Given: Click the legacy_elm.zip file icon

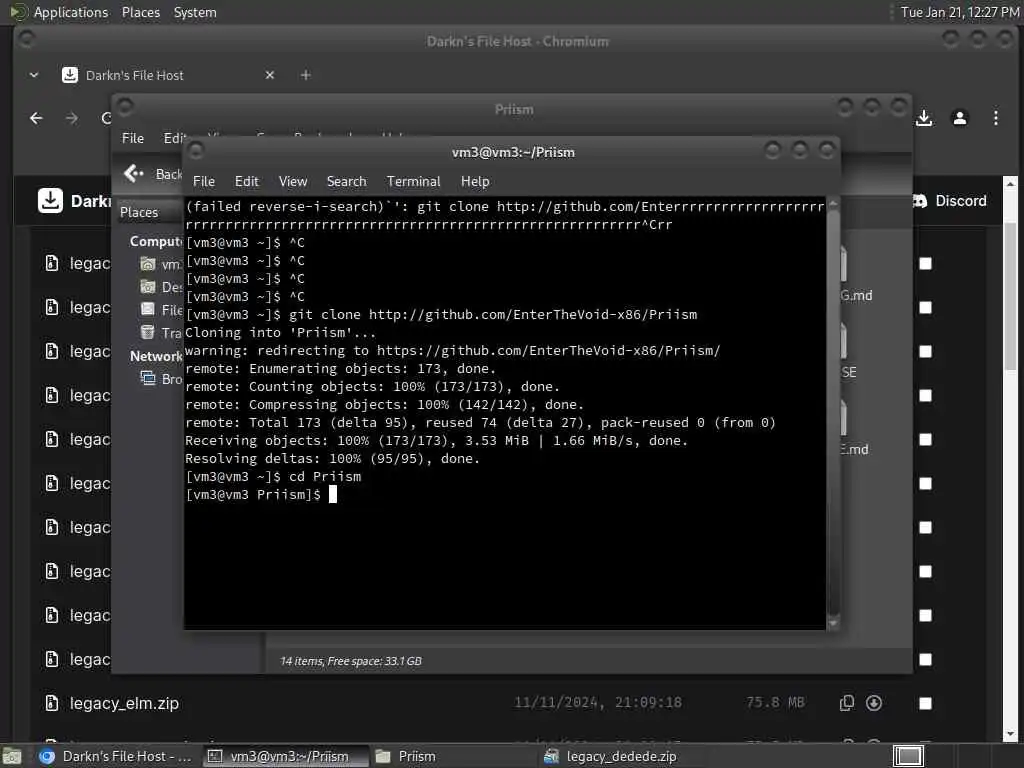Looking at the screenshot, I should pos(52,703).
